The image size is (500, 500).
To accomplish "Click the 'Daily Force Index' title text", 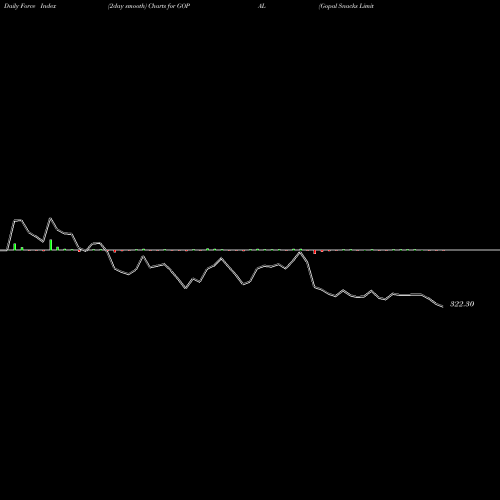I will [30, 6].
